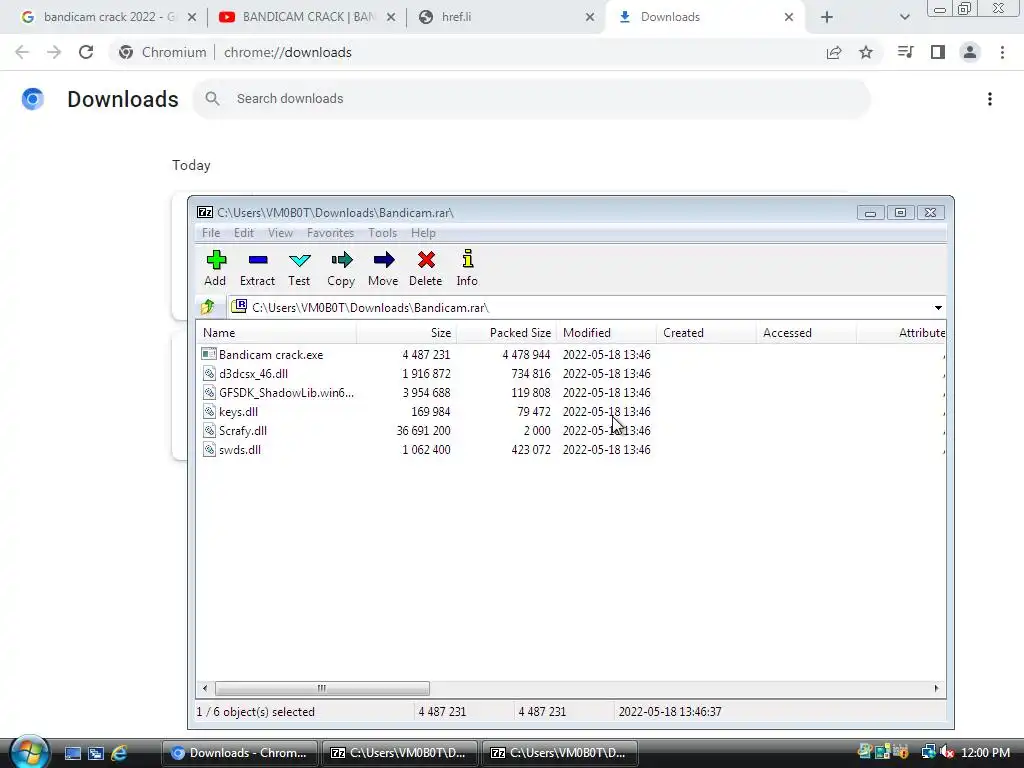This screenshot has width=1024, height=768.
Task: Open the media control icon in the Chromium toolbar
Action: tap(905, 52)
